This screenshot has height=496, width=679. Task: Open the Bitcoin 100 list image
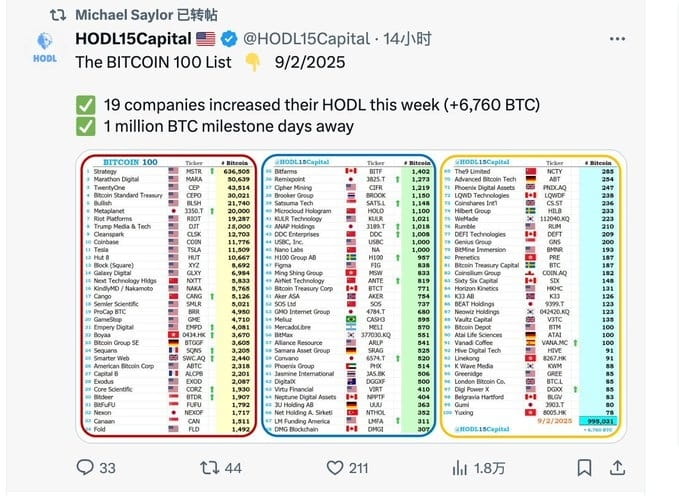[x=351, y=296]
